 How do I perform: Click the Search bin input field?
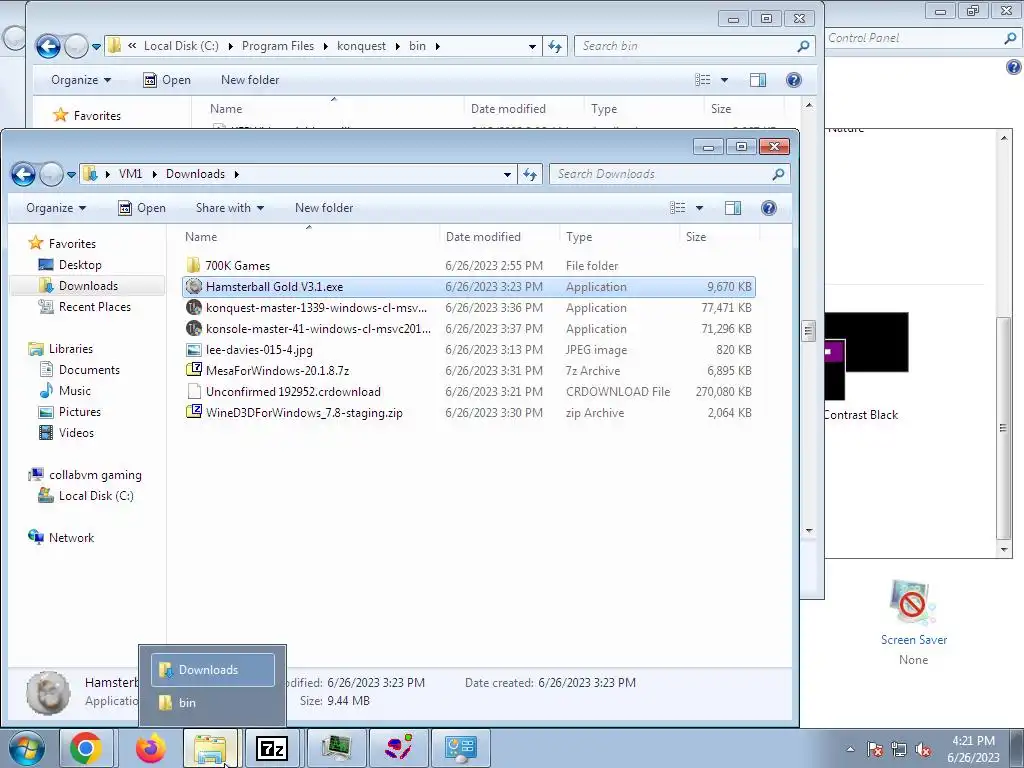[686, 46]
